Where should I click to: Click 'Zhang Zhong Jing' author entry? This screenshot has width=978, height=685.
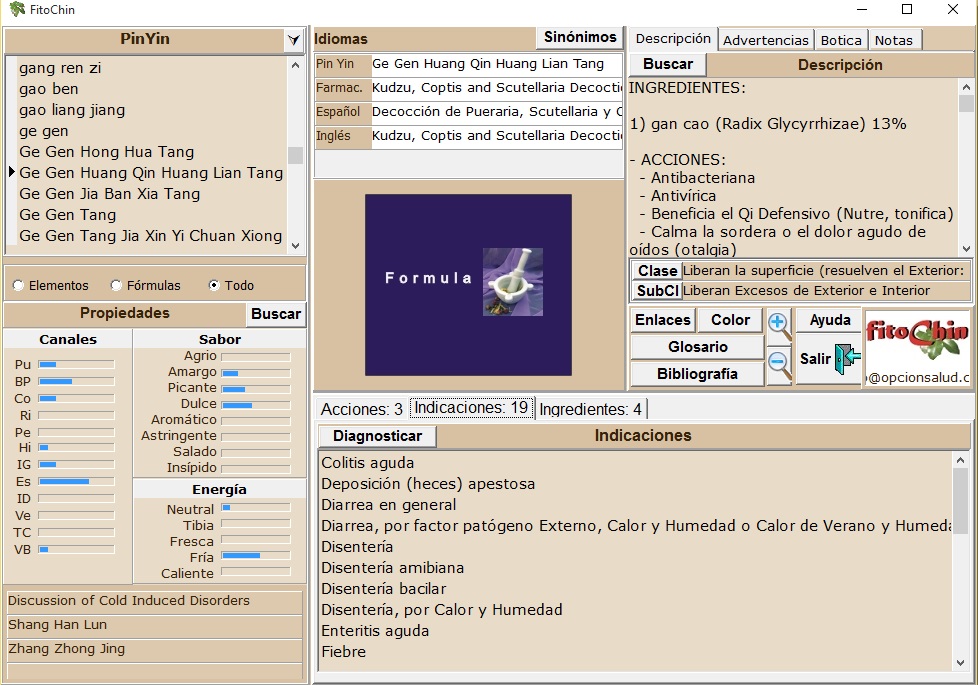(x=154, y=649)
